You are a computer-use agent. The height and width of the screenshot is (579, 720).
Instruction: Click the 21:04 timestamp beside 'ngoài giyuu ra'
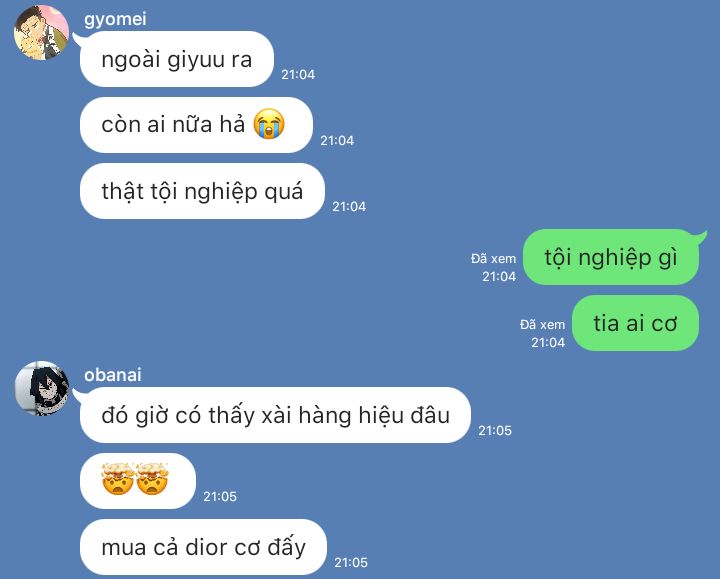pos(298,74)
